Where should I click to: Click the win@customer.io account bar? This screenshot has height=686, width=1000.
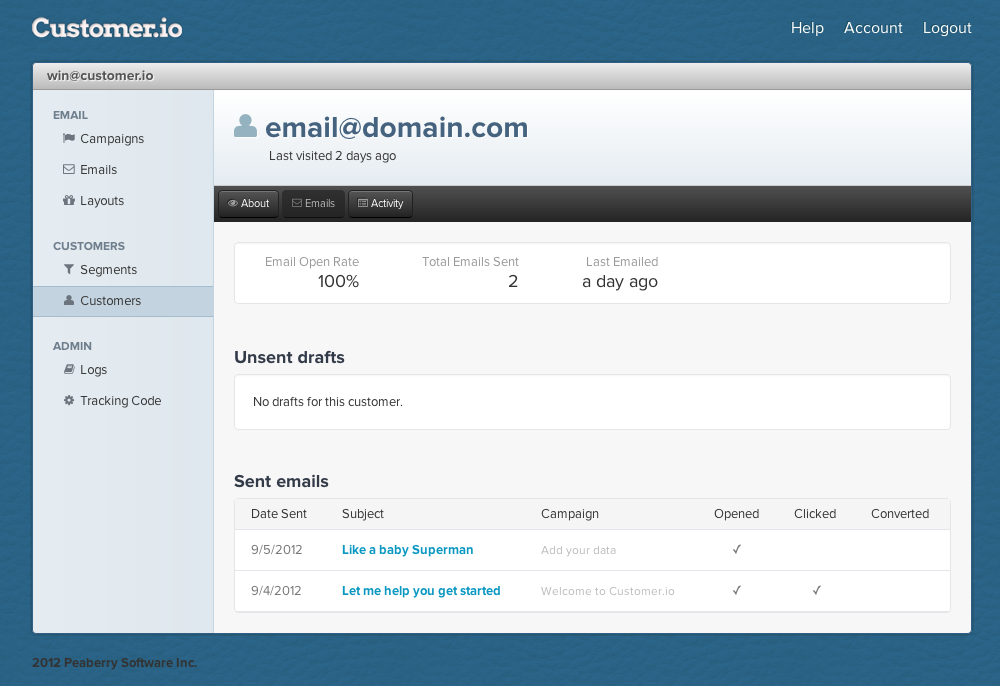(x=100, y=75)
